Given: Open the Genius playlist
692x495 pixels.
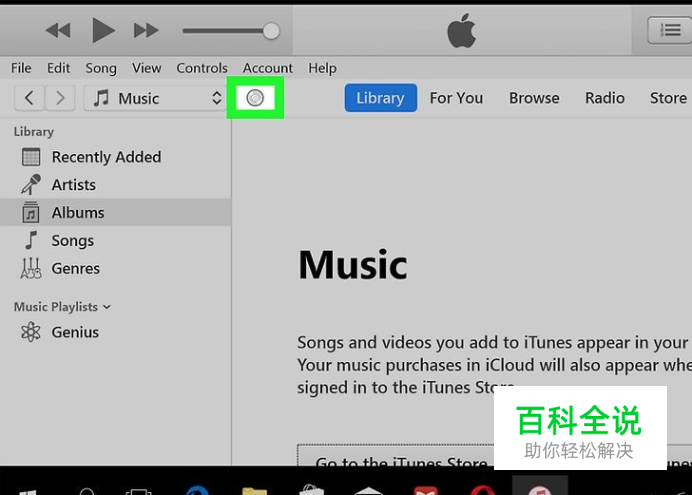Looking at the screenshot, I should pos(116,332).
